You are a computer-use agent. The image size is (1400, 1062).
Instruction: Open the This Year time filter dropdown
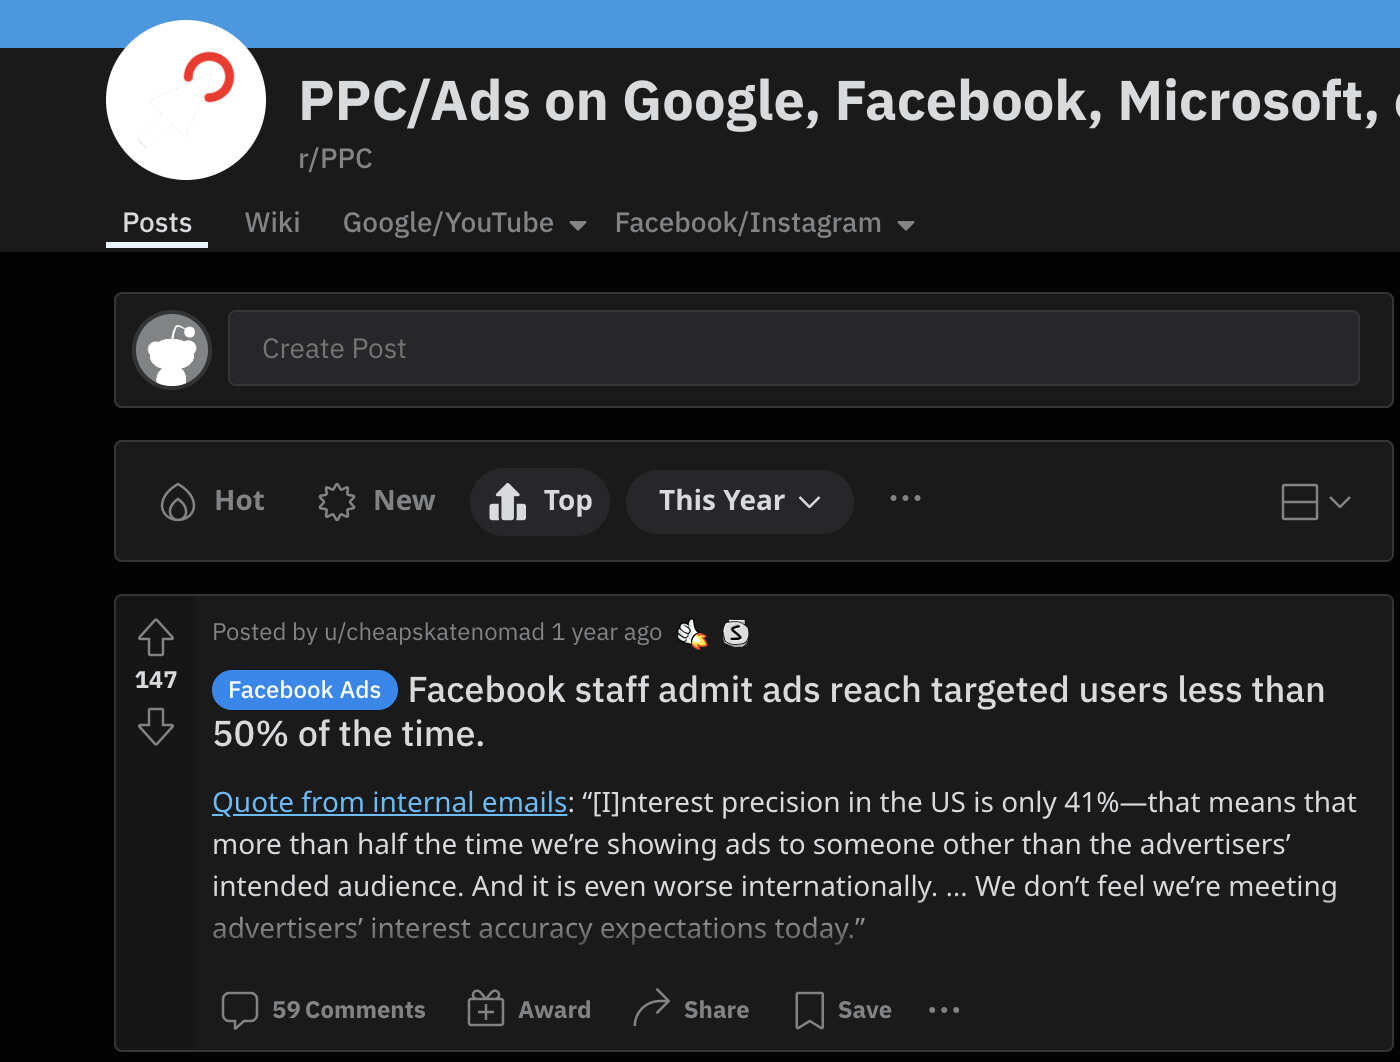pyautogui.click(x=739, y=501)
